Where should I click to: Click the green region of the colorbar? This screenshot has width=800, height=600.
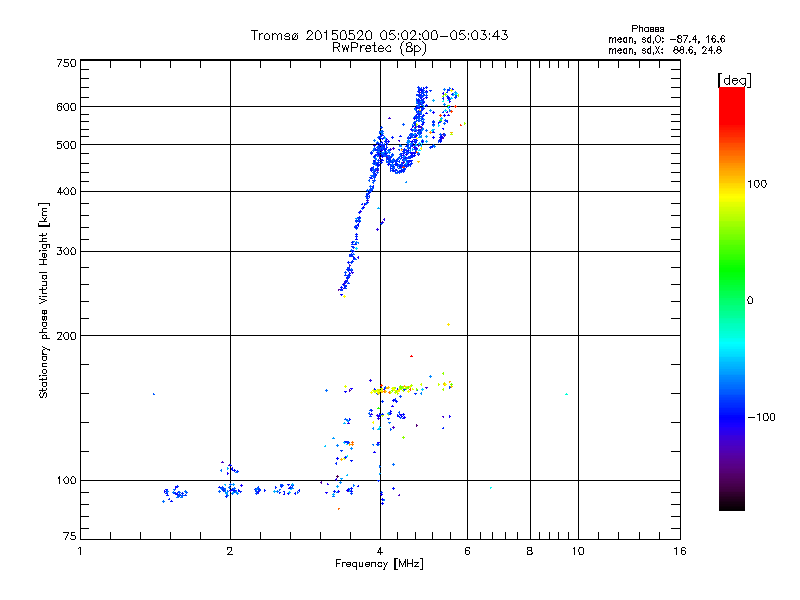[x=732, y=270]
